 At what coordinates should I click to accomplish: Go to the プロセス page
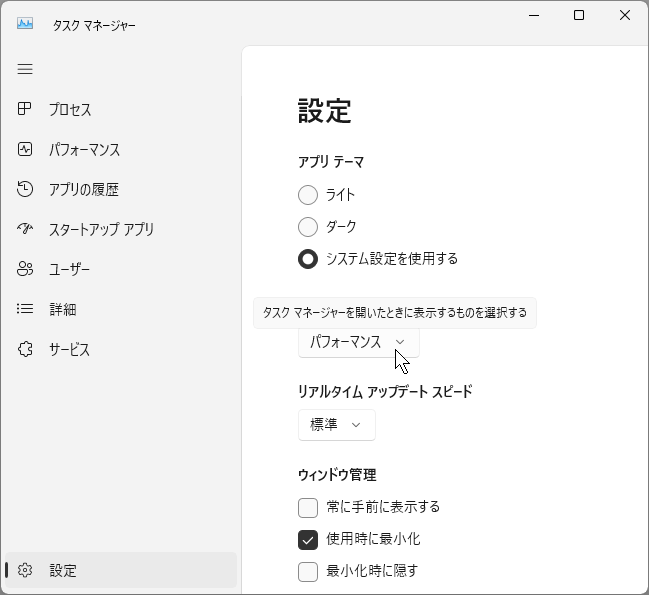pos(121,109)
